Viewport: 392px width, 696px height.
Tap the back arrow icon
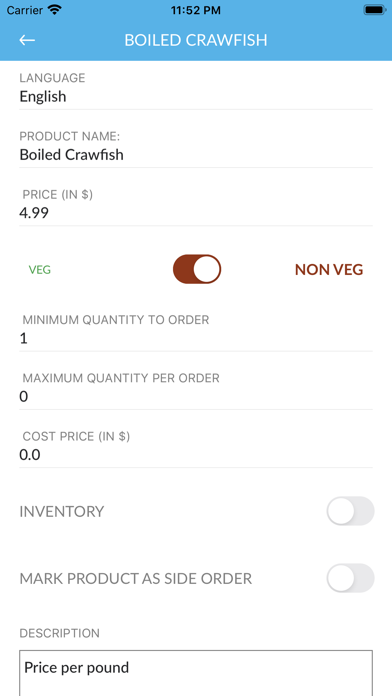pos(27,40)
